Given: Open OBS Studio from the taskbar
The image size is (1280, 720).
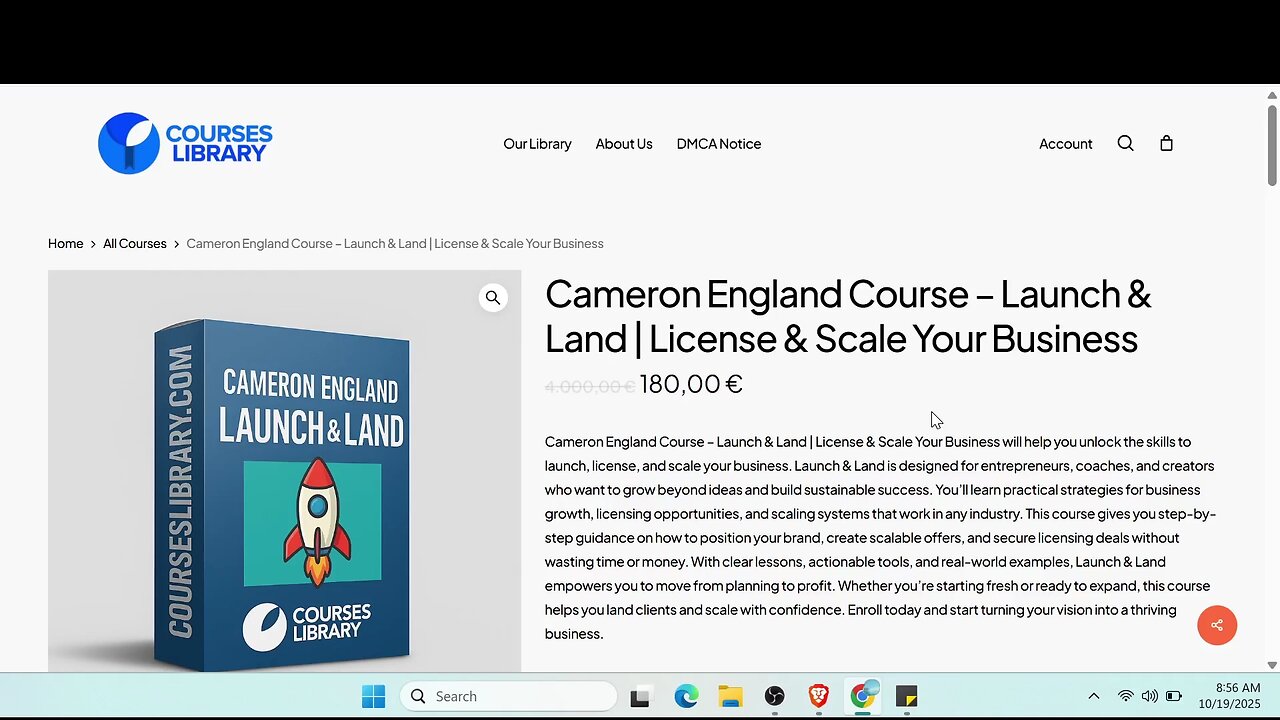Looking at the screenshot, I should point(774,696).
